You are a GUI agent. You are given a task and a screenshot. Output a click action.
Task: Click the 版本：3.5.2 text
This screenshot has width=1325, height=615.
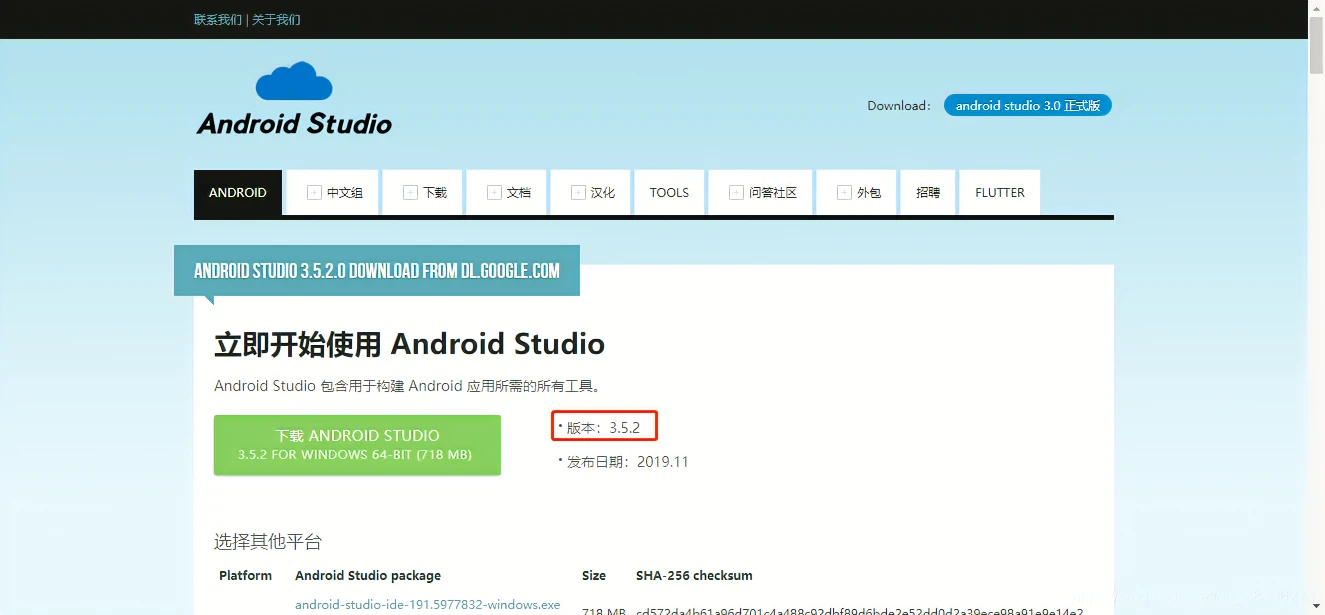[x=604, y=427]
